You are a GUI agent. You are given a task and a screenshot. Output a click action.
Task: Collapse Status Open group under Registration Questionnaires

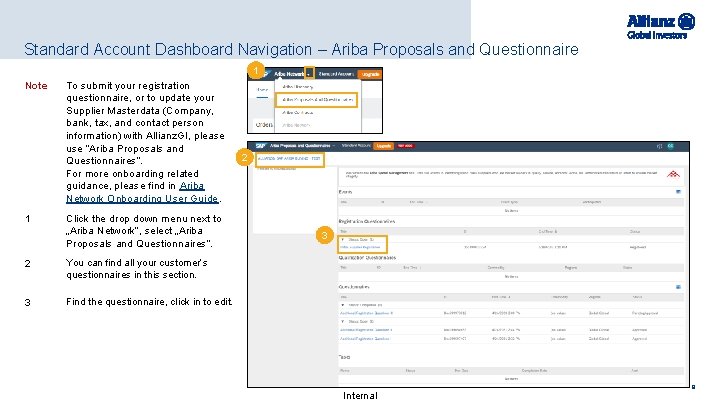point(343,240)
